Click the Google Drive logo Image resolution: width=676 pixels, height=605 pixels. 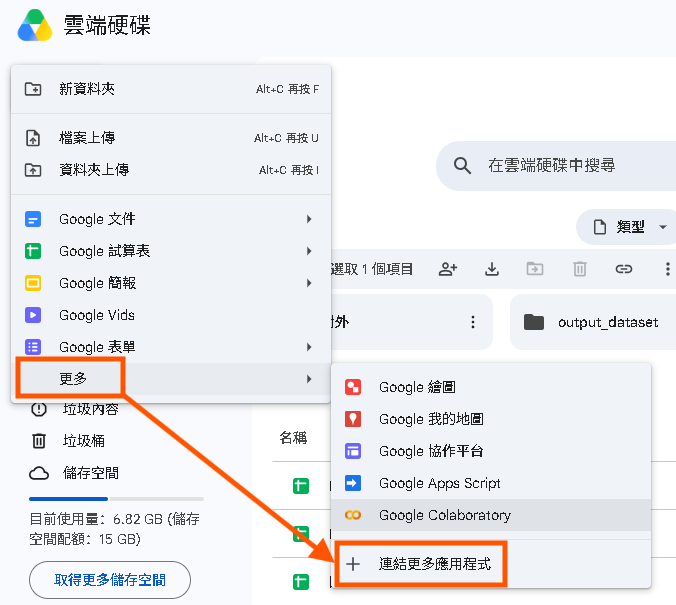click(35, 25)
